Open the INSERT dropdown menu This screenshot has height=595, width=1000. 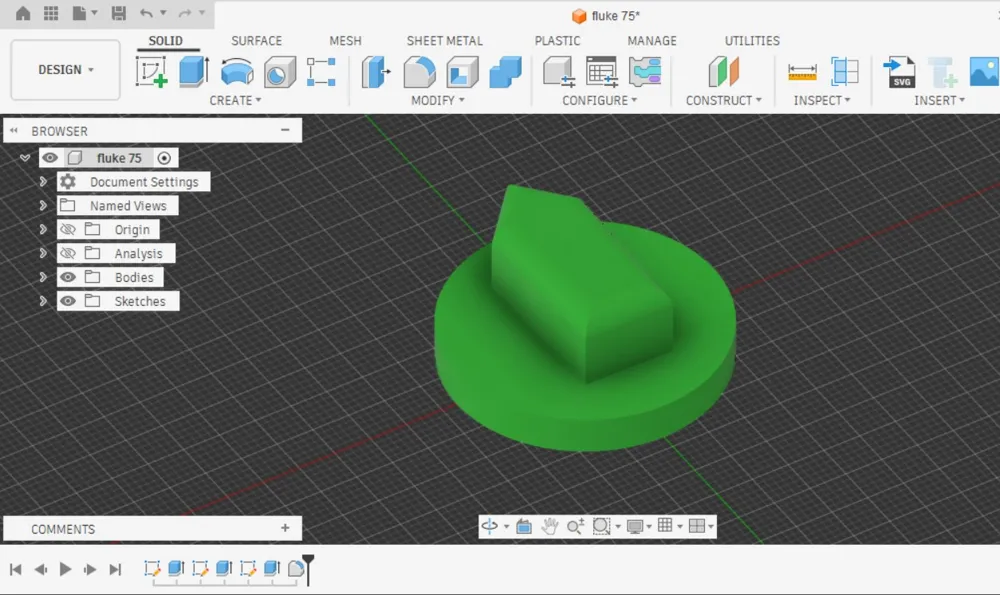pyautogui.click(x=939, y=100)
